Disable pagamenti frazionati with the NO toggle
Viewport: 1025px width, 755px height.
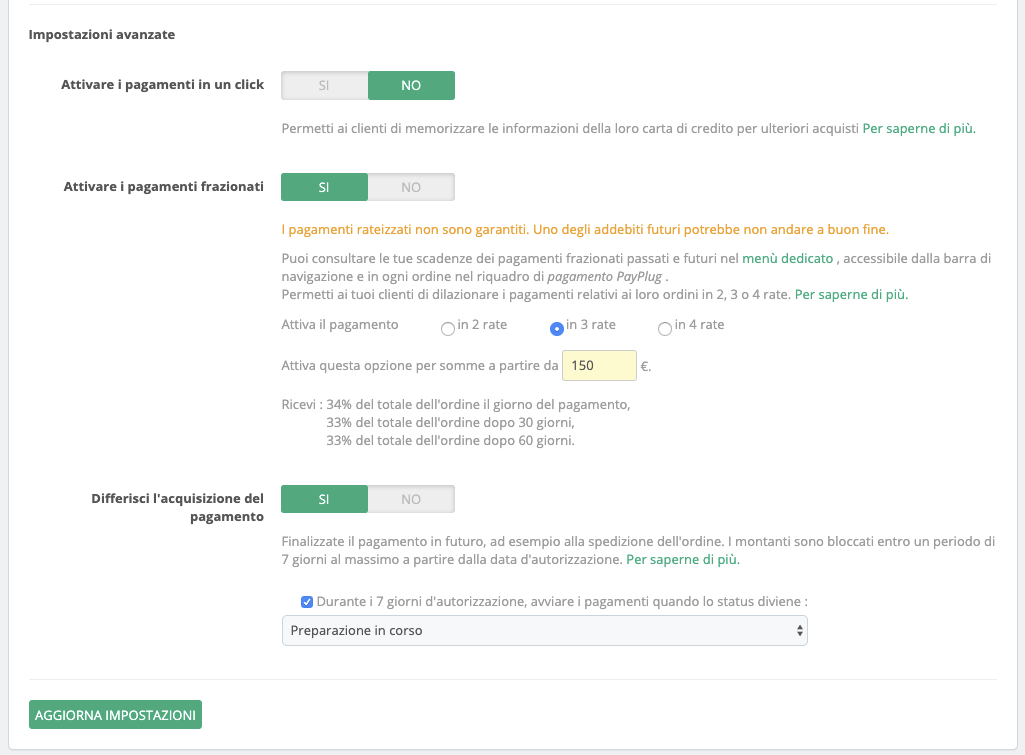pyautogui.click(x=411, y=187)
